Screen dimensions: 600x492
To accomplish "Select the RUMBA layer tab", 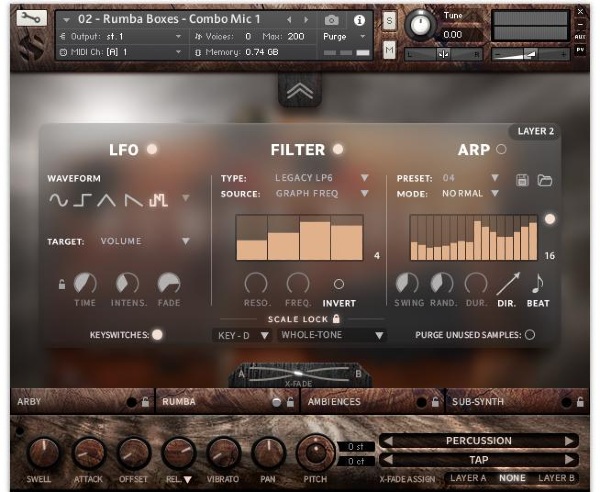I will (x=227, y=402).
